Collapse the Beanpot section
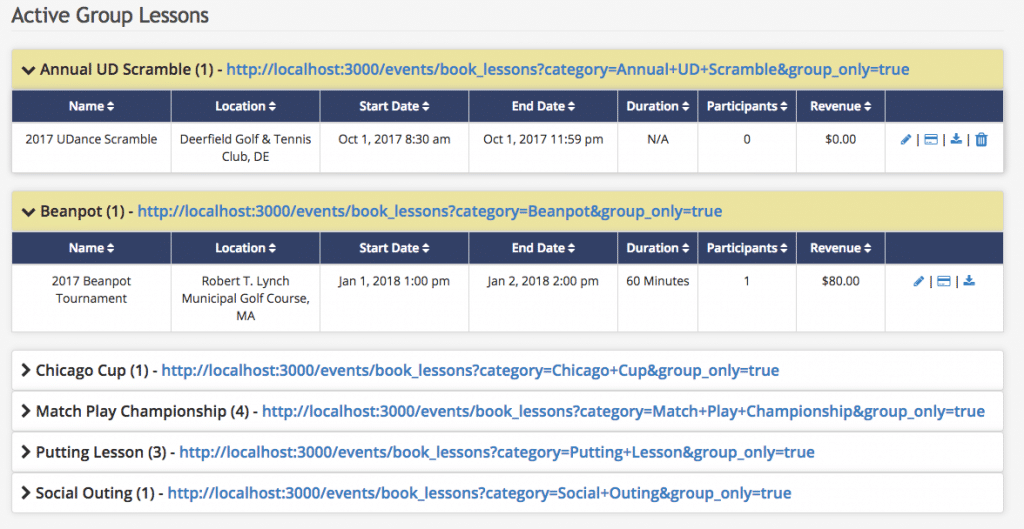Image resolution: width=1024 pixels, height=529 pixels. 28,212
